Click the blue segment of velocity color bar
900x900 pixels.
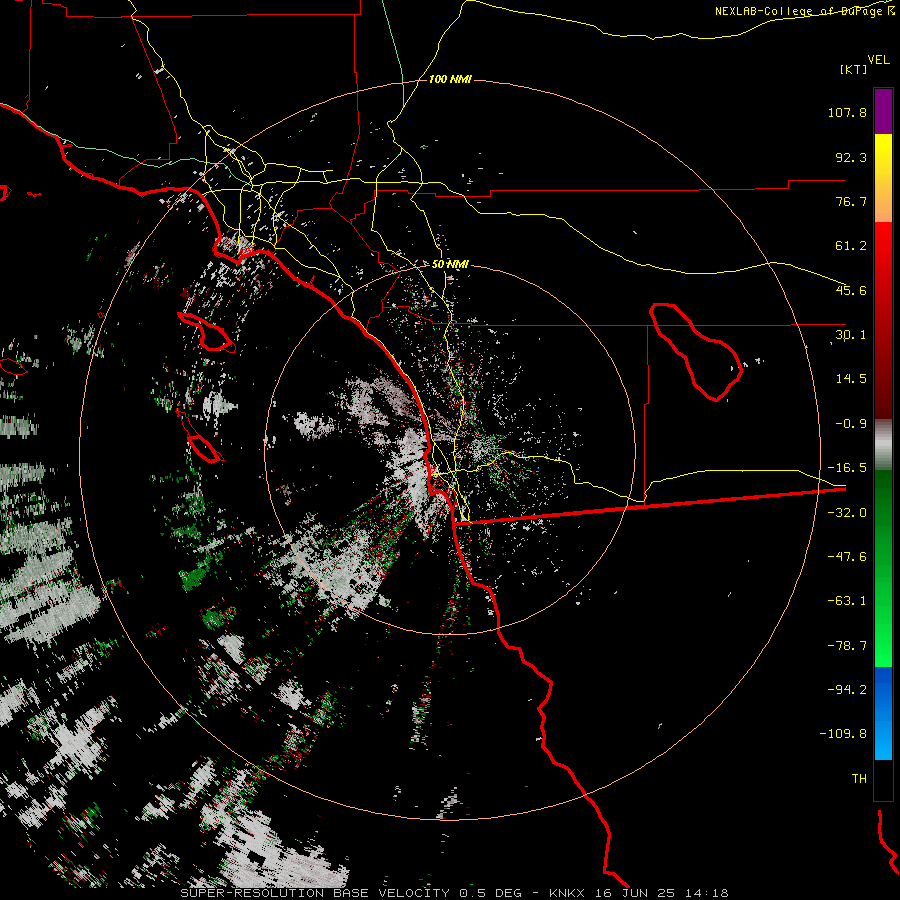point(883,713)
